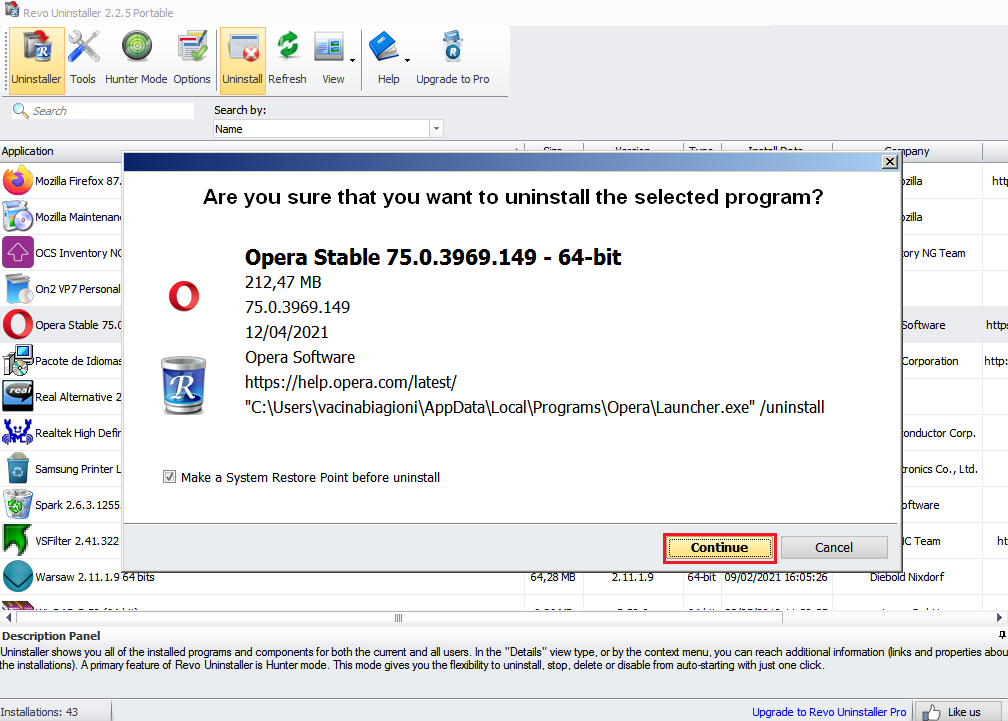Open the Upgrade to Revo Uninstaller Pro link
The width and height of the screenshot is (1008, 721).
point(828,712)
